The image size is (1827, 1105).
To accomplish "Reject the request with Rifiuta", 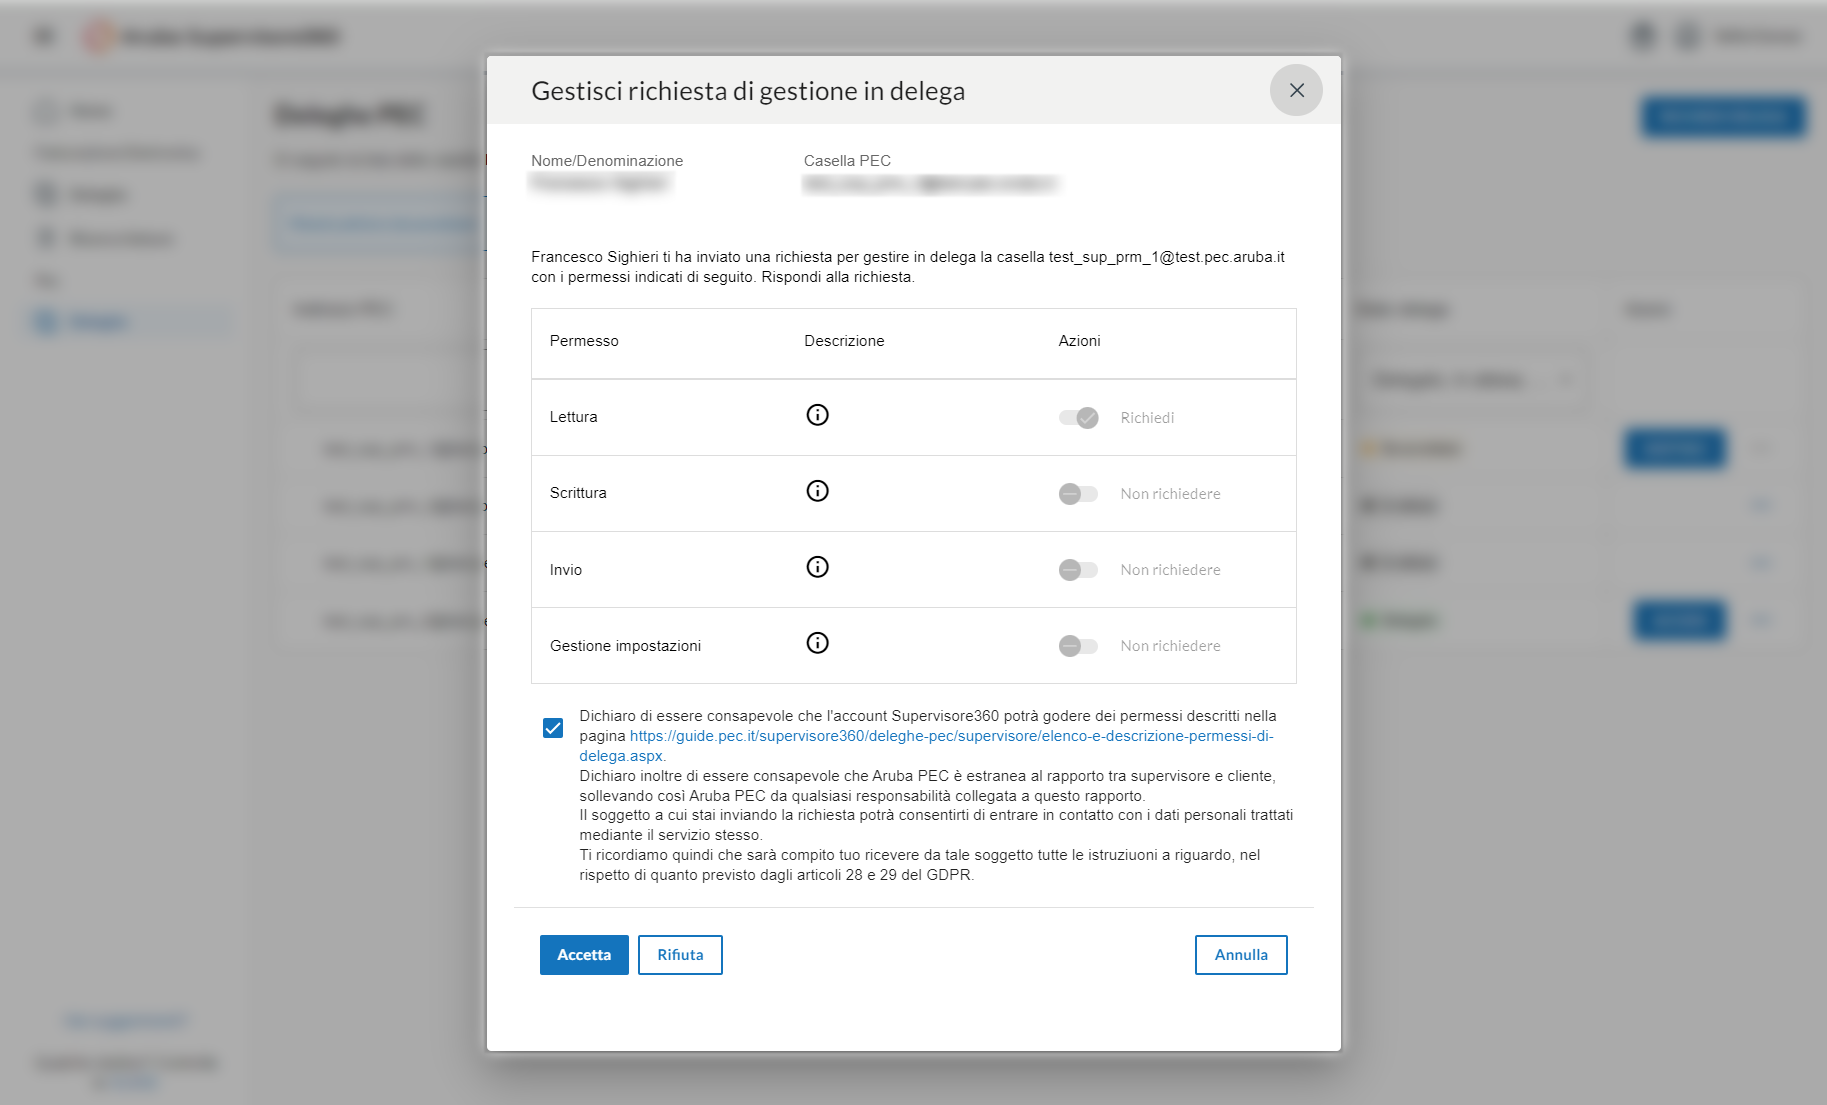I will pyautogui.click(x=680, y=955).
